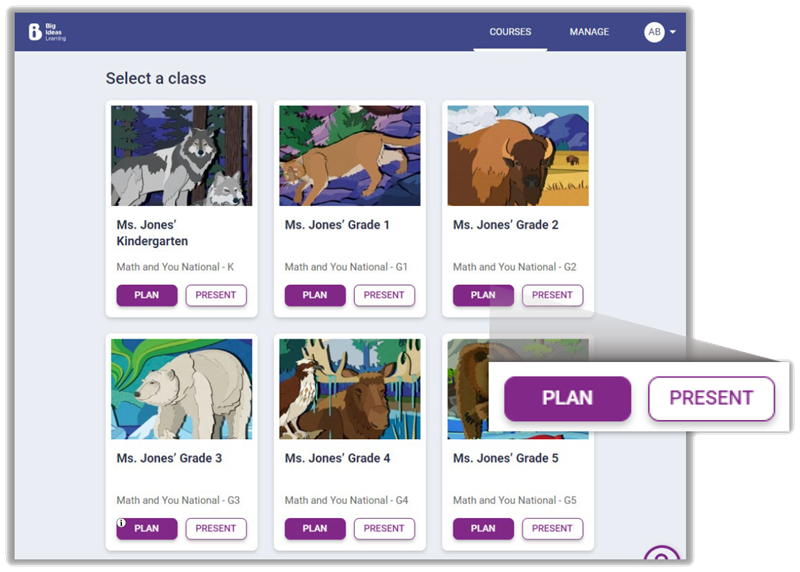Select the polar bear thumbnail for Grade 3
The width and height of the screenshot is (800, 572).
182,389
